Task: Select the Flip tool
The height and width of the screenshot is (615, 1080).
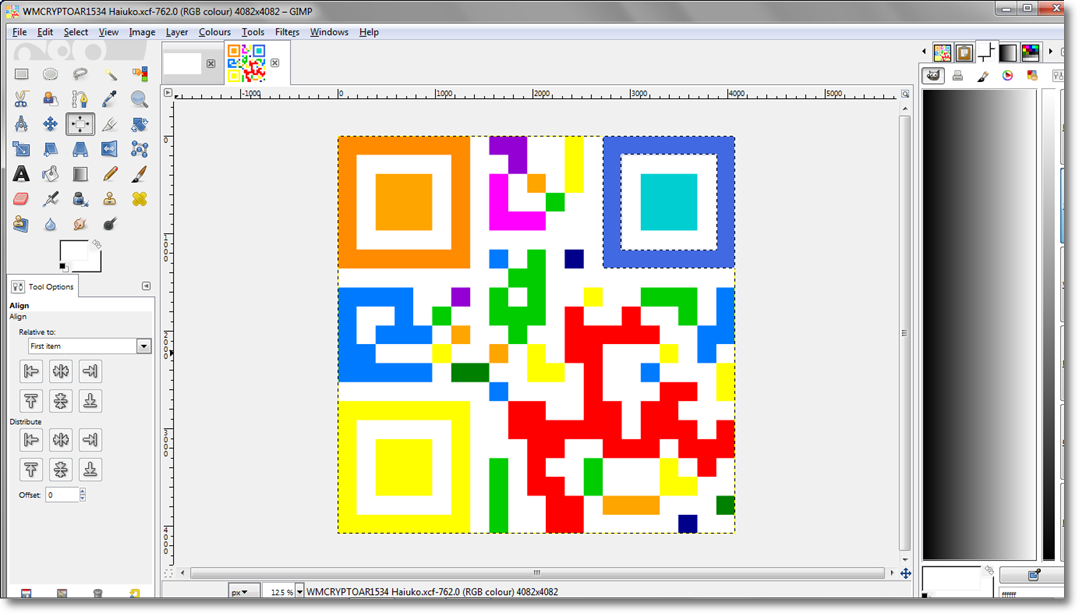Action: tap(110, 149)
